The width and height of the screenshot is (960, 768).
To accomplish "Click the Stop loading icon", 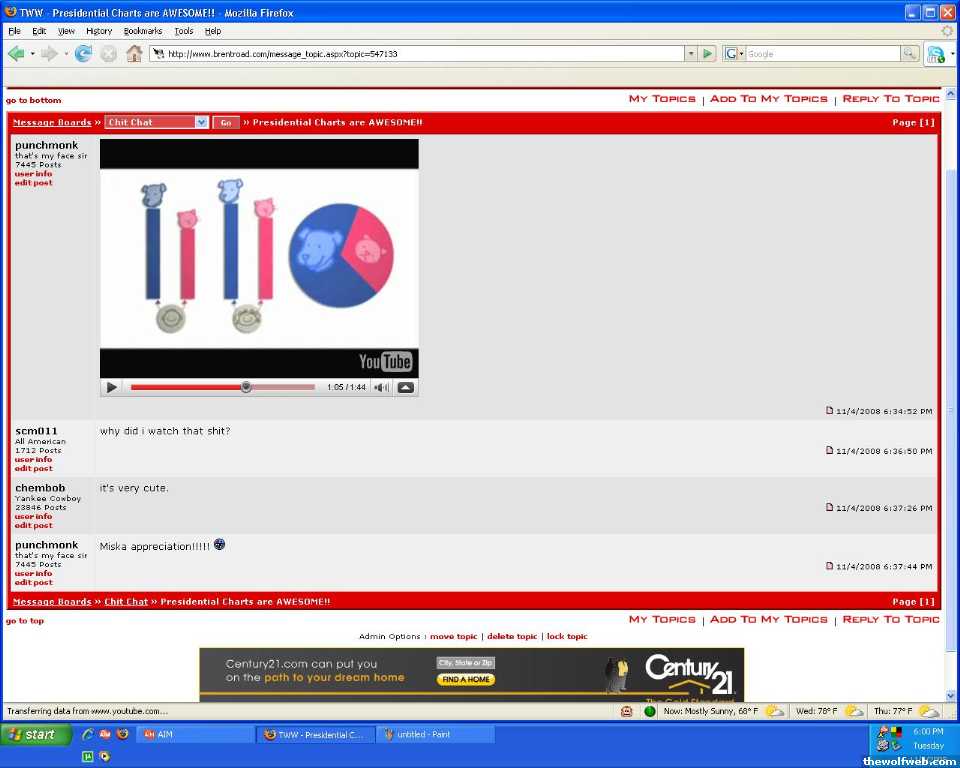I will coord(108,54).
